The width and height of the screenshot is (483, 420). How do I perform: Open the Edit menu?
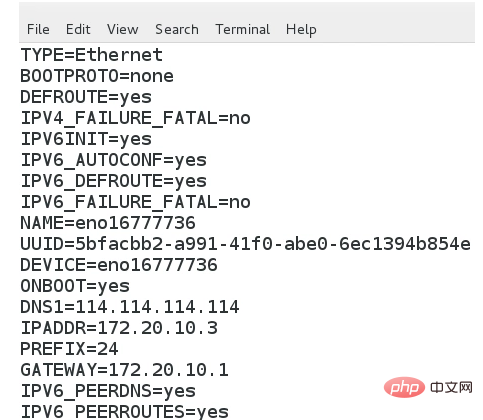coord(78,29)
